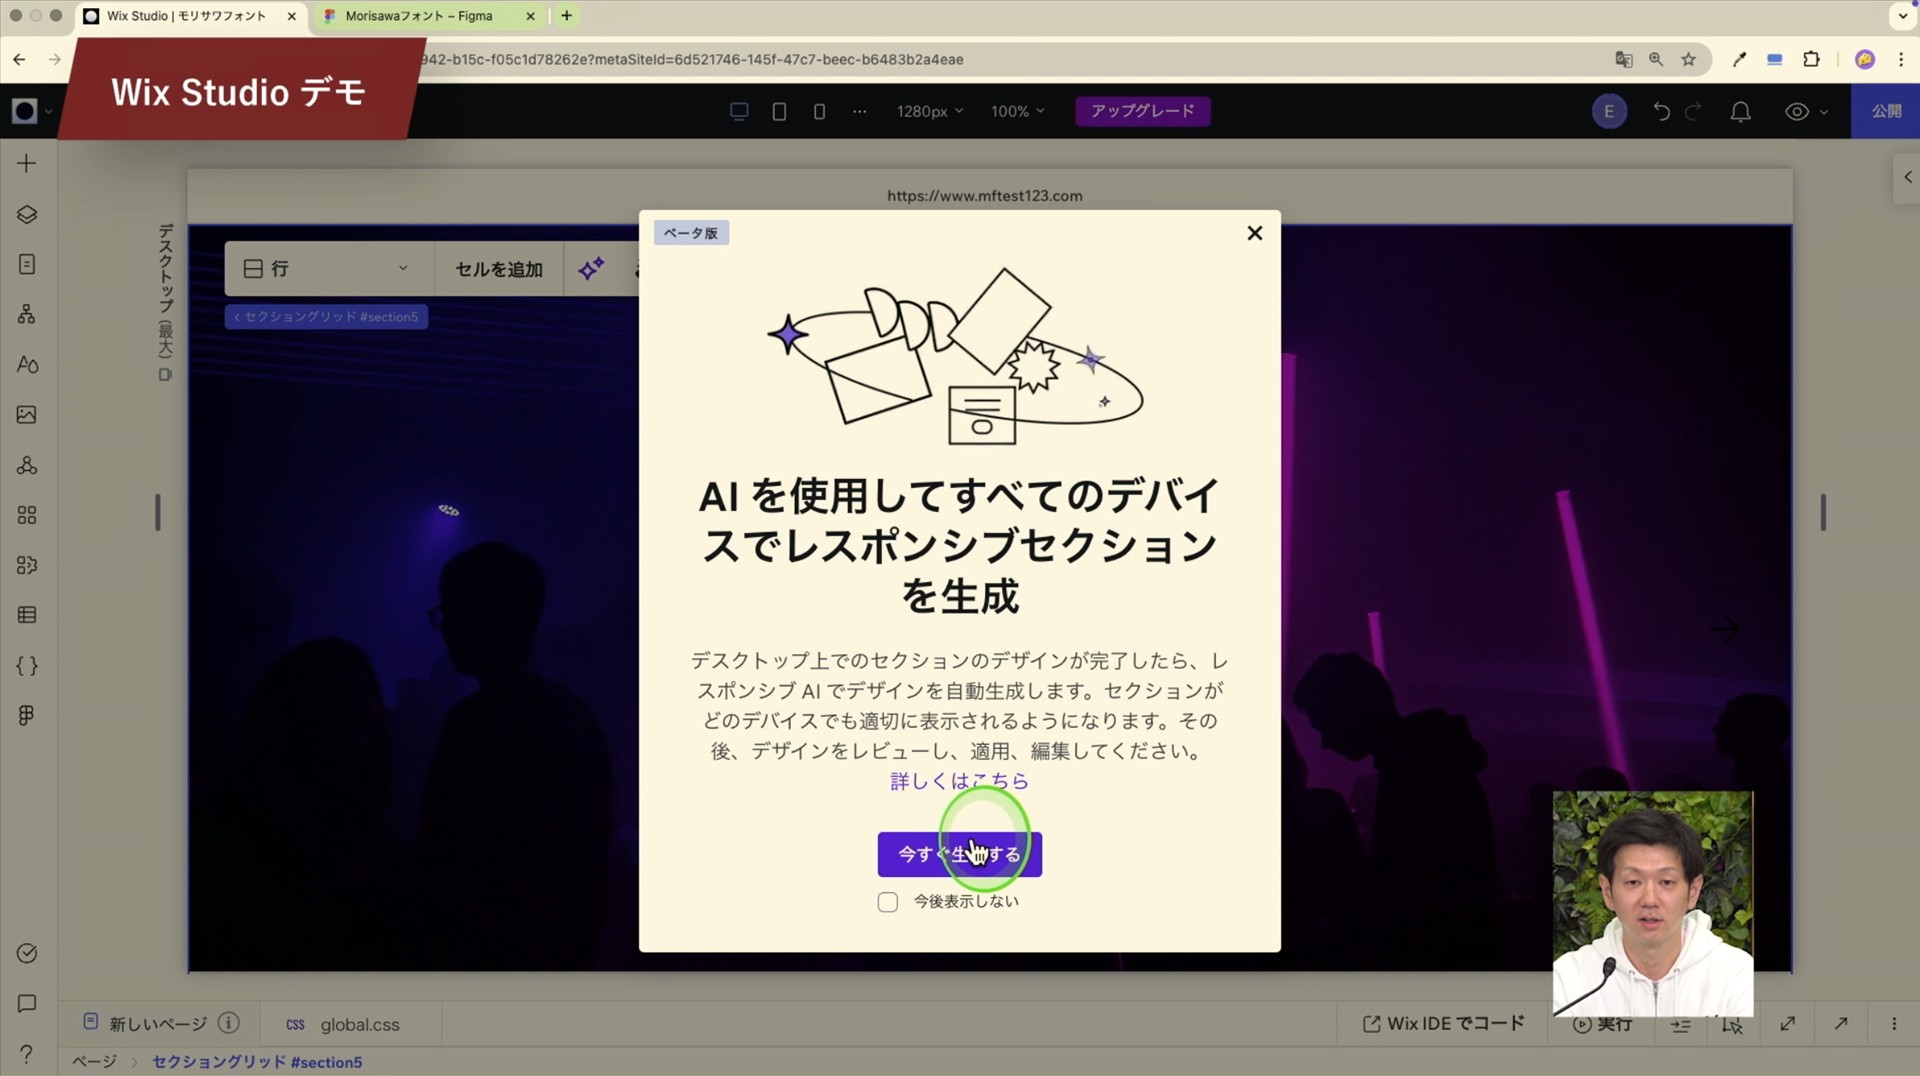1920x1076 pixels.
Task: Open the Add Elements plus icon
Action: 27,163
